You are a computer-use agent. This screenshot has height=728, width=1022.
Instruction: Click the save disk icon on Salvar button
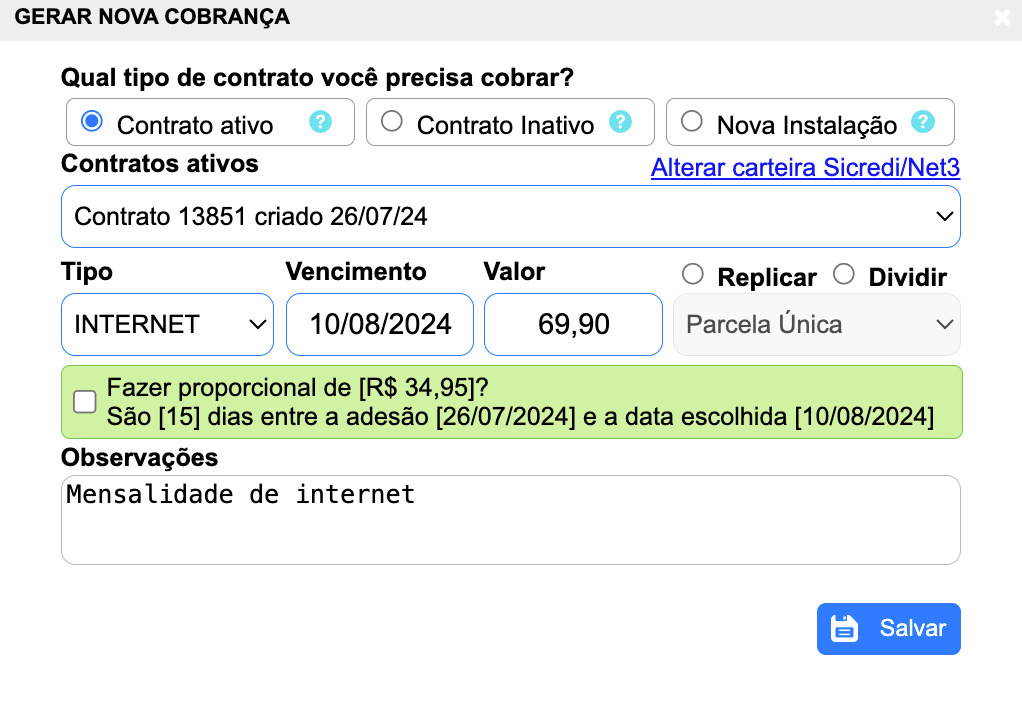(x=846, y=628)
